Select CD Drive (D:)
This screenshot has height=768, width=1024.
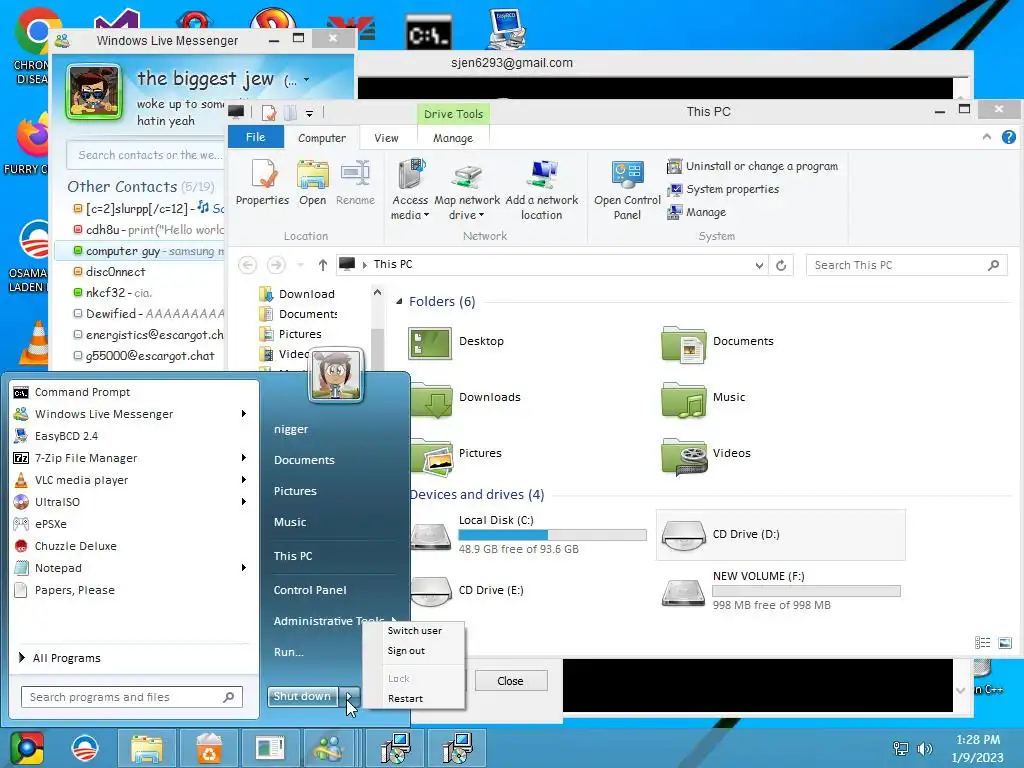point(780,535)
